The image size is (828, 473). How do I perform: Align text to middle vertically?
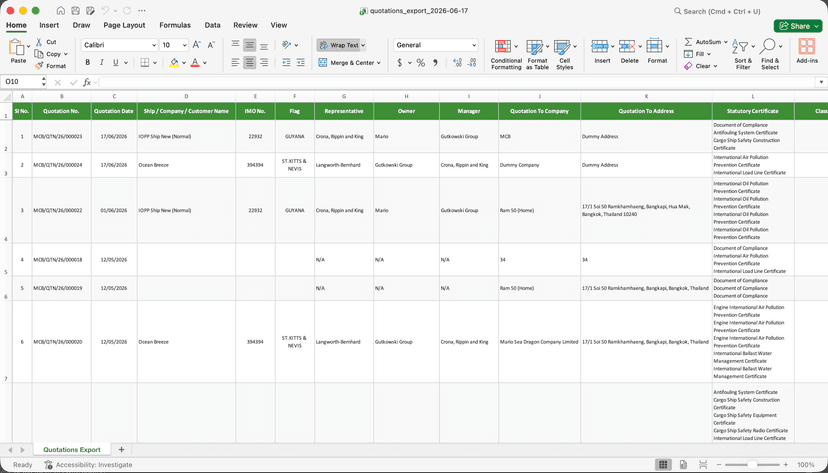tap(250, 45)
